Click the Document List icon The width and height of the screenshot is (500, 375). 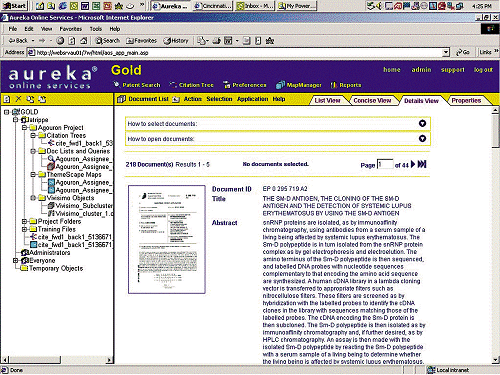tap(121, 99)
